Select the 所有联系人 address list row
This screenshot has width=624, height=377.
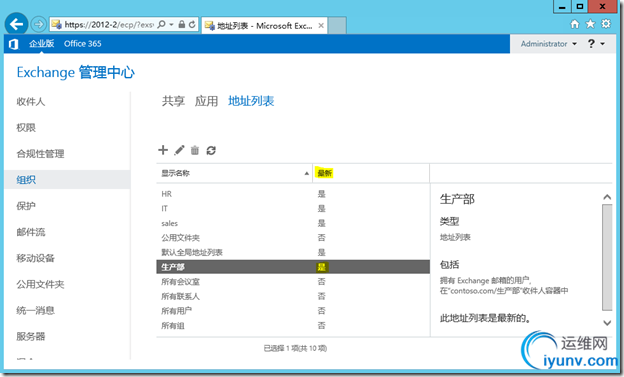(x=293, y=296)
